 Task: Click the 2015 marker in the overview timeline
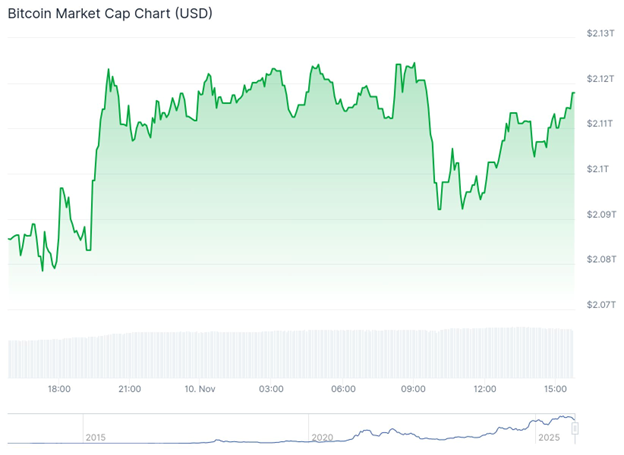coord(96,438)
